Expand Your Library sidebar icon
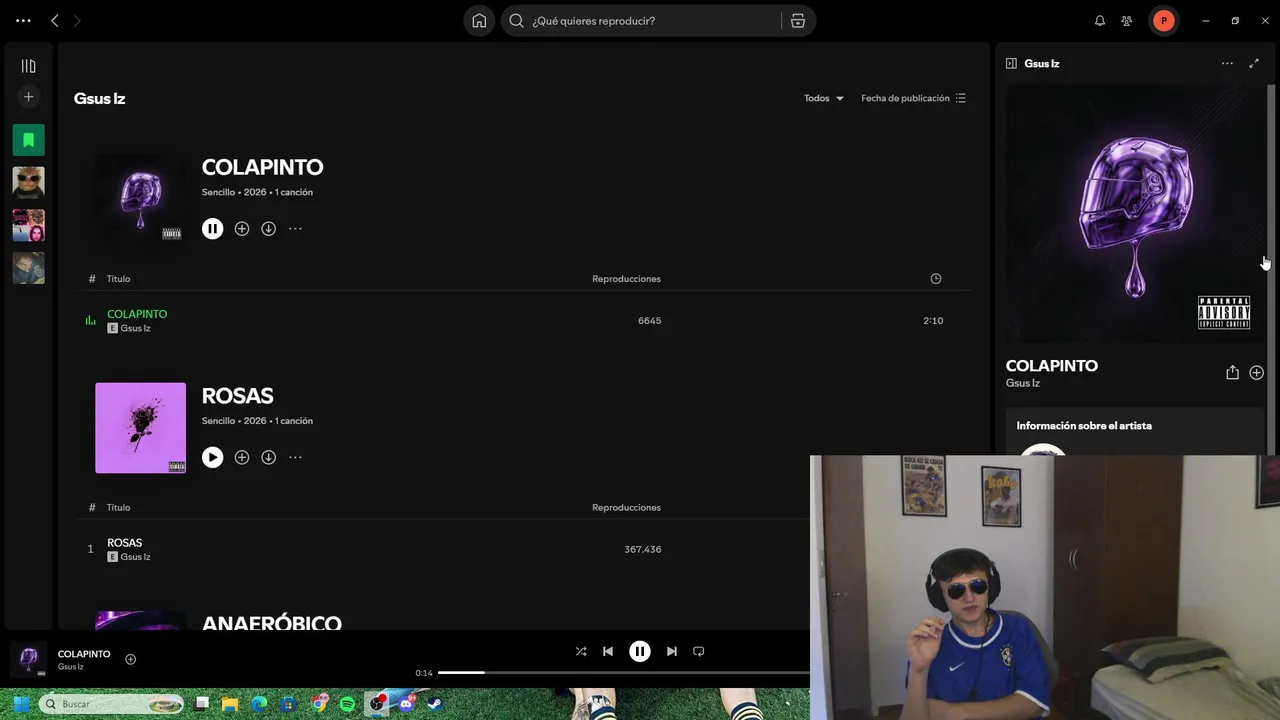 click(28, 66)
